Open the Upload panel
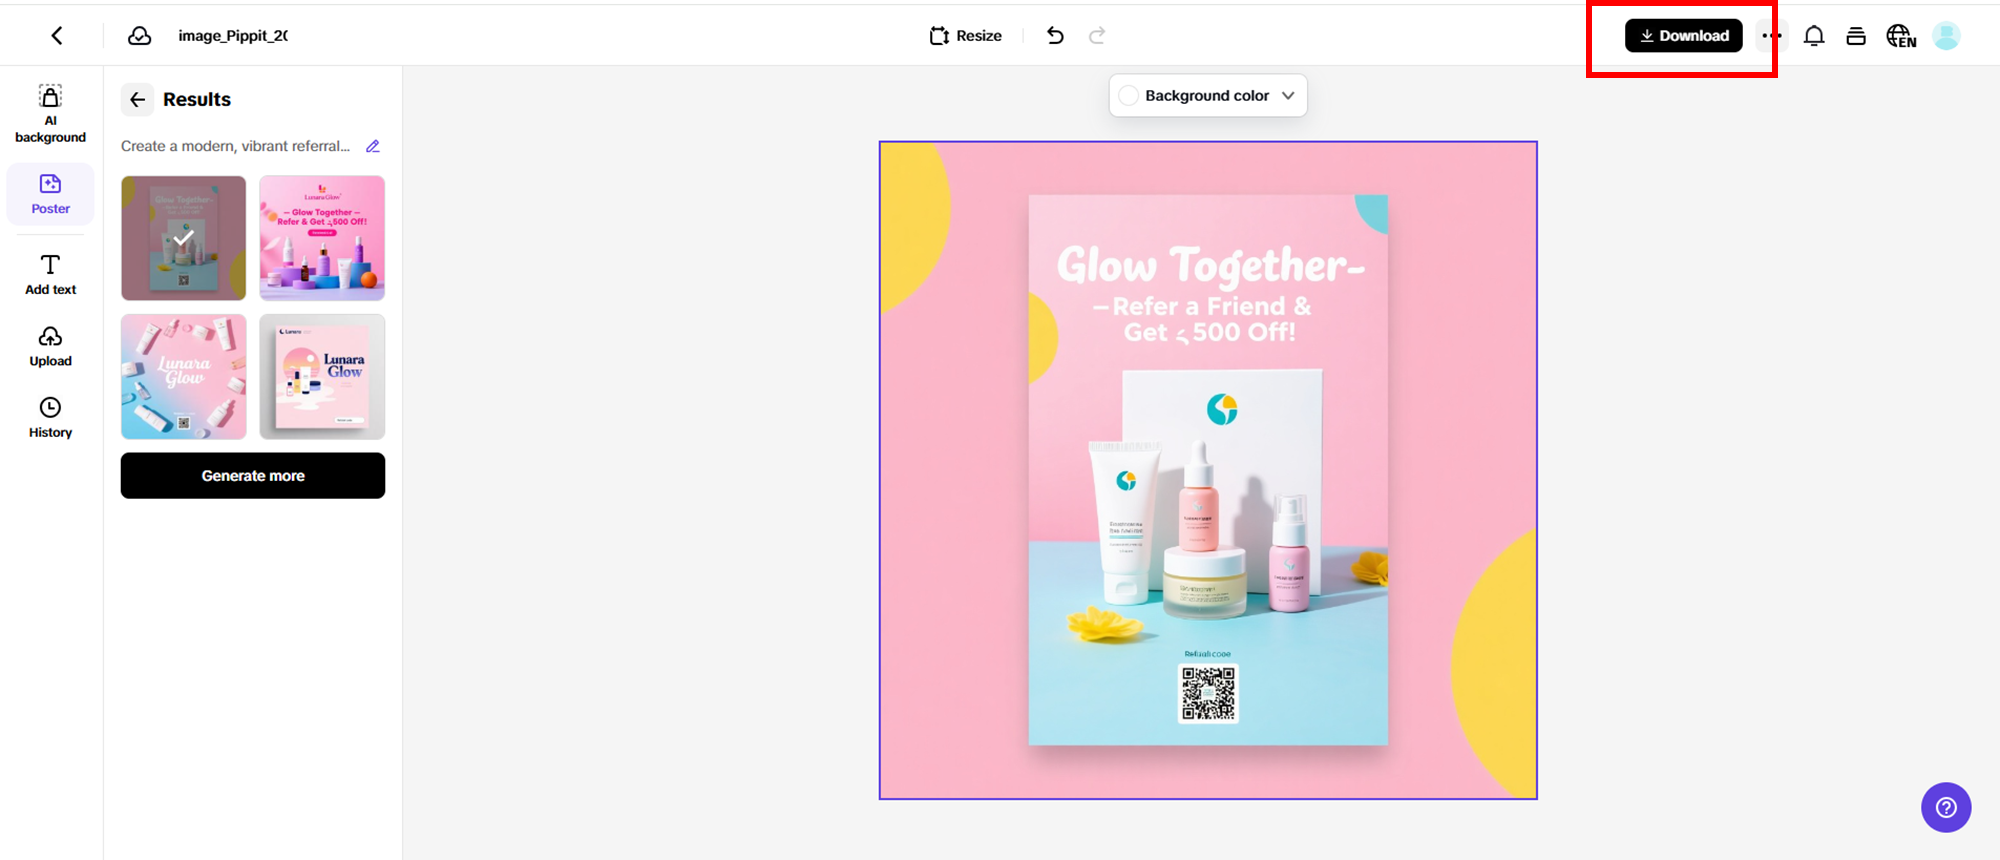Image resolution: width=2000 pixels, height=860 pixels. tap(50, 347)
